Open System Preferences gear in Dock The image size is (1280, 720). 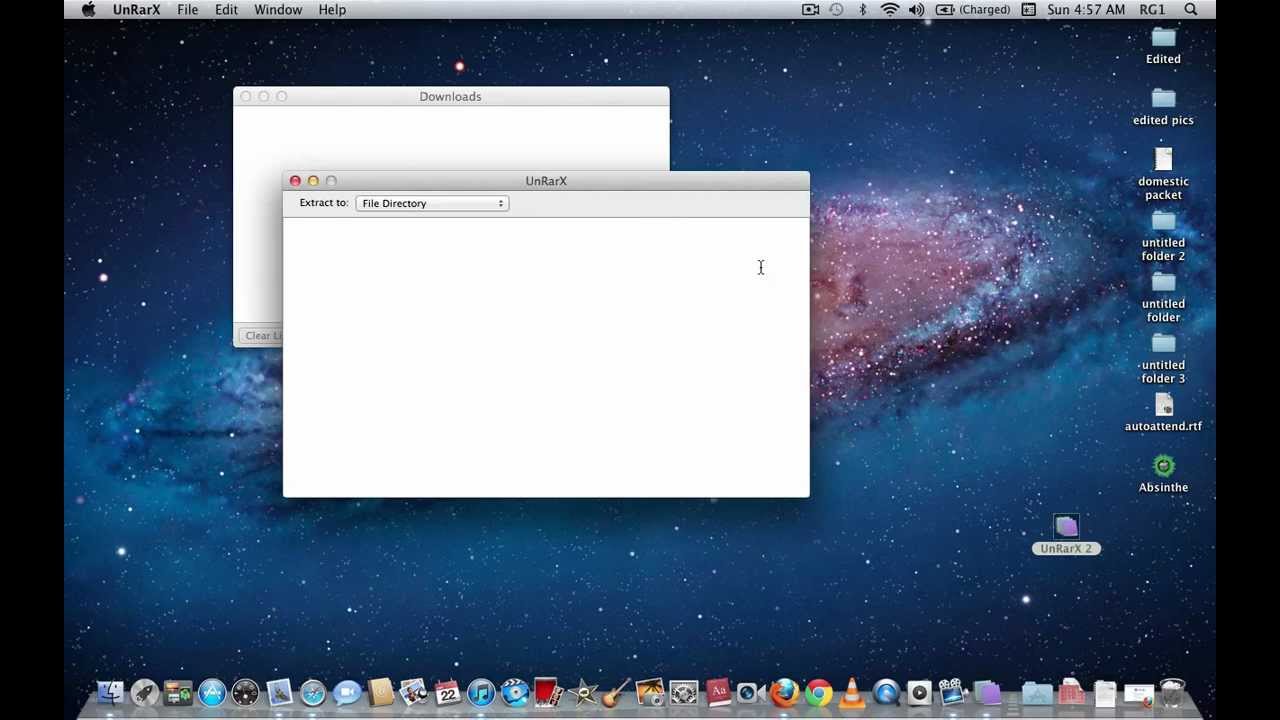684,692
